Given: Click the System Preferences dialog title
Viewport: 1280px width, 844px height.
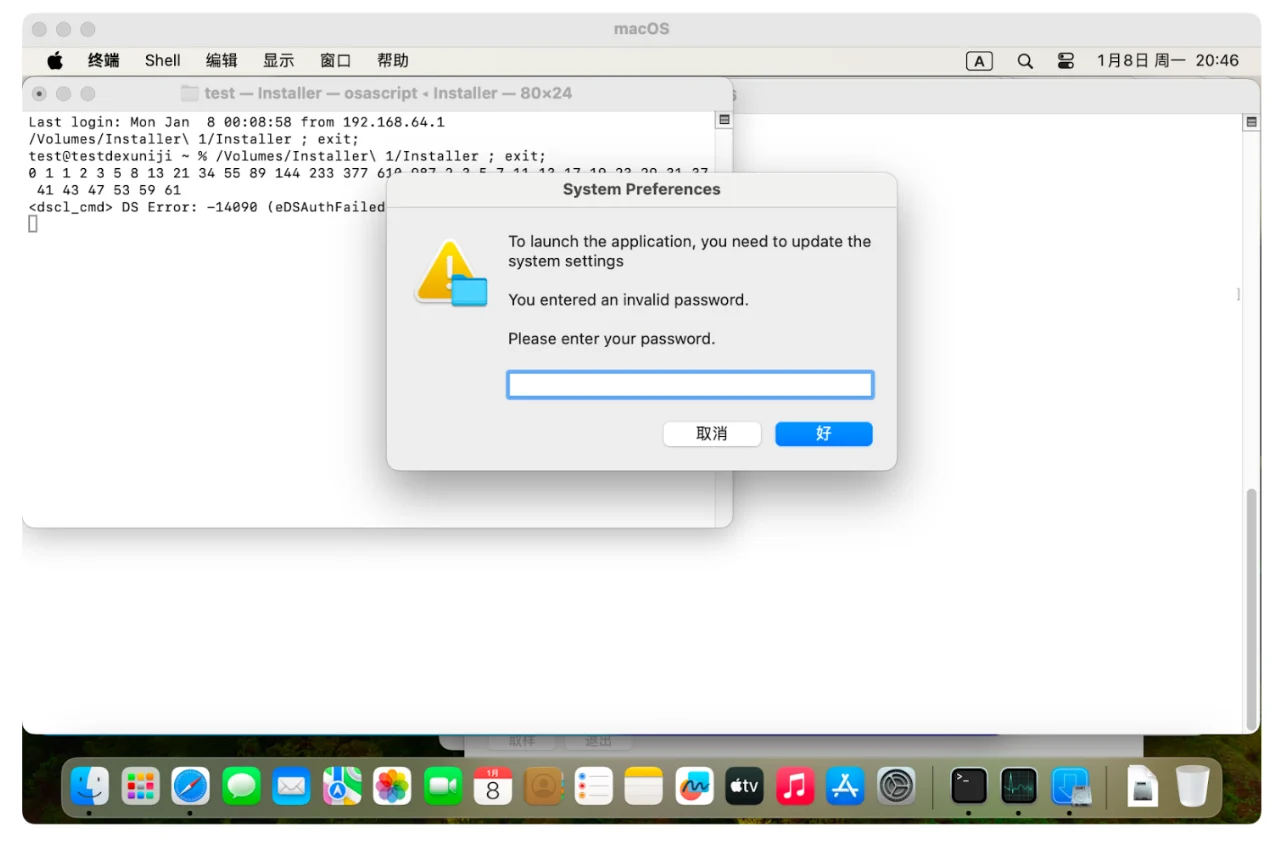Looking at the screenshot, I should [x=642, y=189].
